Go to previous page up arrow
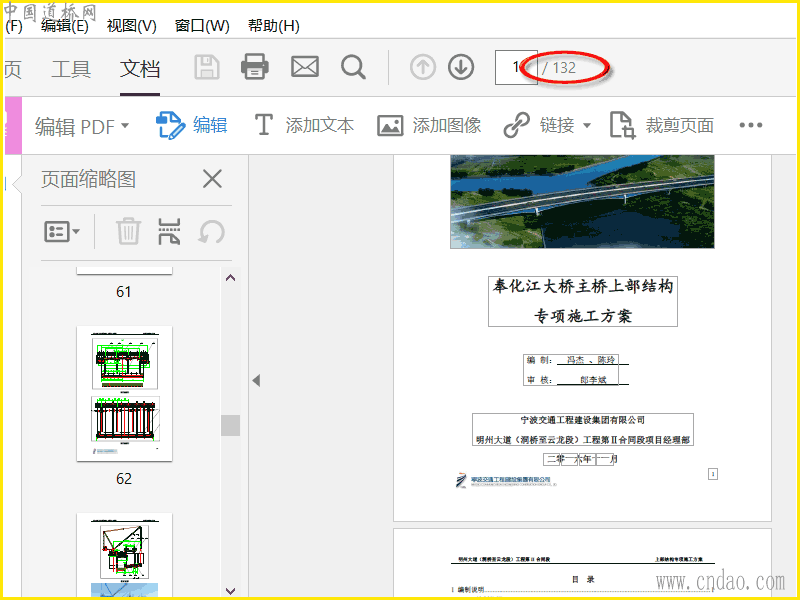The image size is (800, 600). [422, 67]
